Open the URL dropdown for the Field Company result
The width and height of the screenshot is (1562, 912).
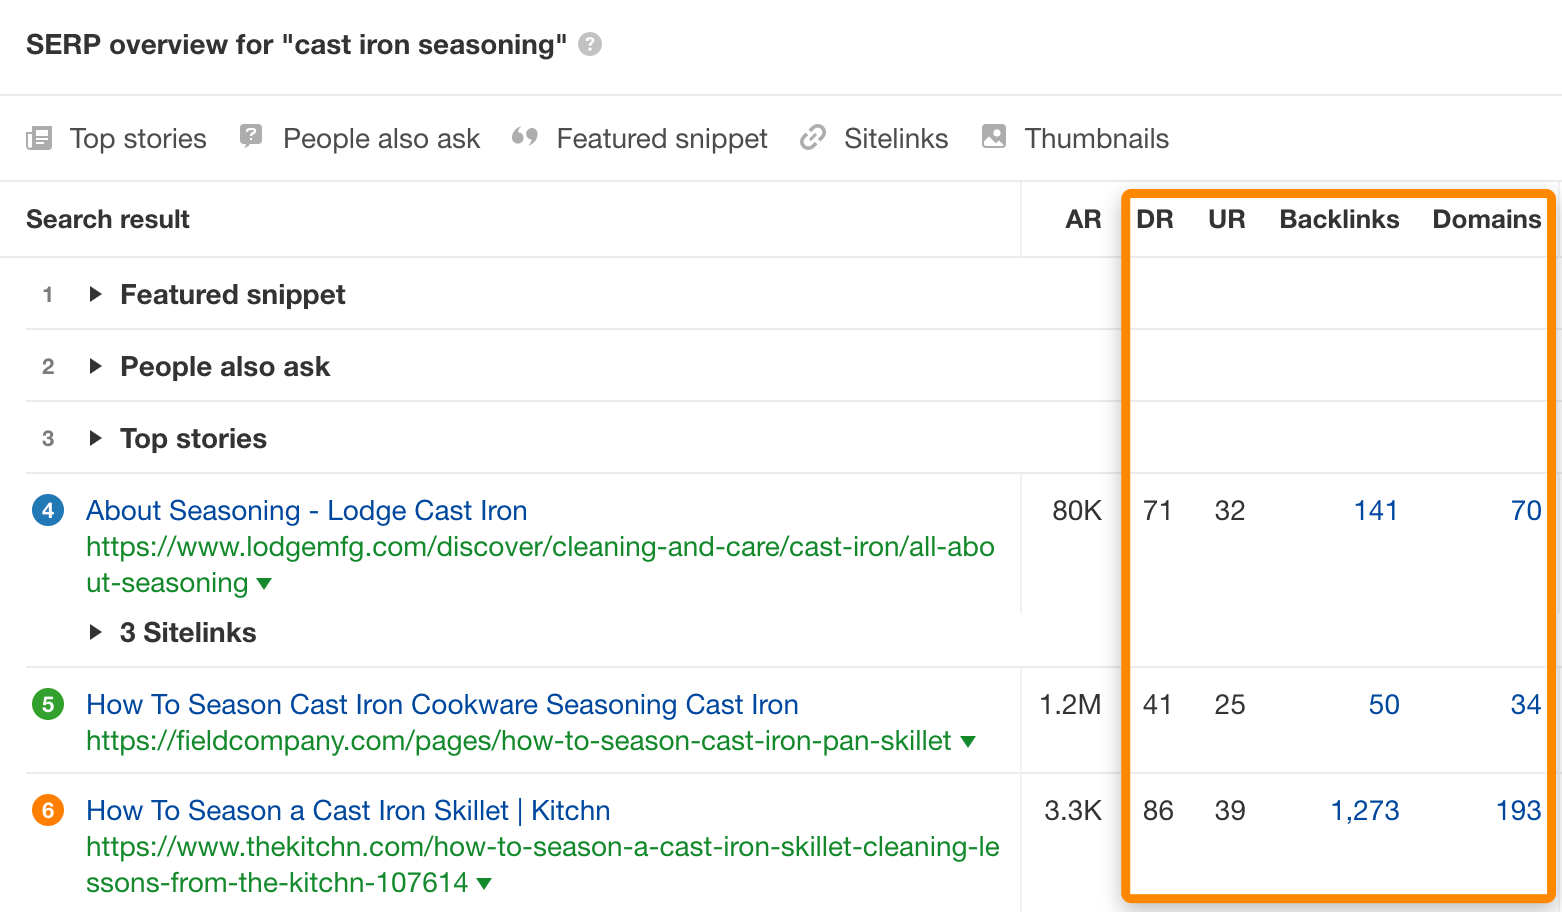point(967,741)
